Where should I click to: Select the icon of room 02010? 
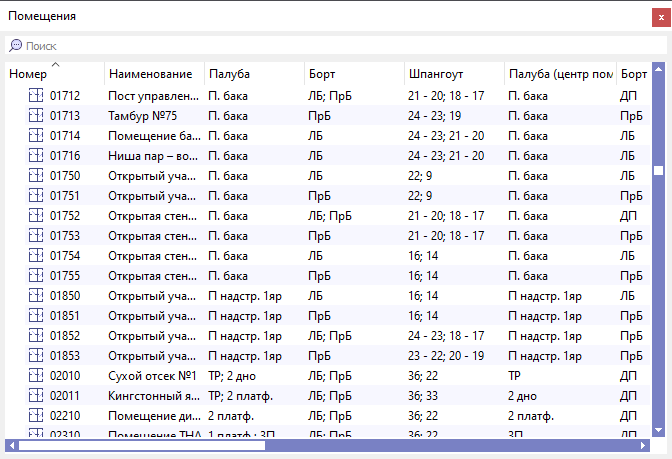[x=36, y=376]
